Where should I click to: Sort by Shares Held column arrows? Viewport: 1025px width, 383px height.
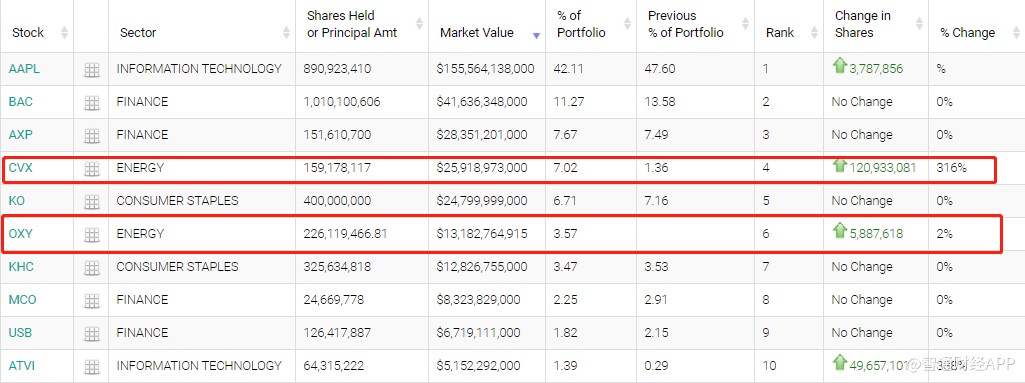(420, 24)
